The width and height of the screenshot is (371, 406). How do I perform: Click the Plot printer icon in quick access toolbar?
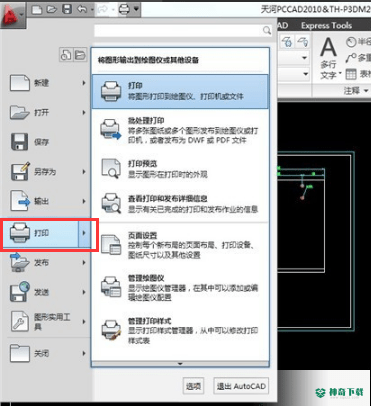click(124, 10)
